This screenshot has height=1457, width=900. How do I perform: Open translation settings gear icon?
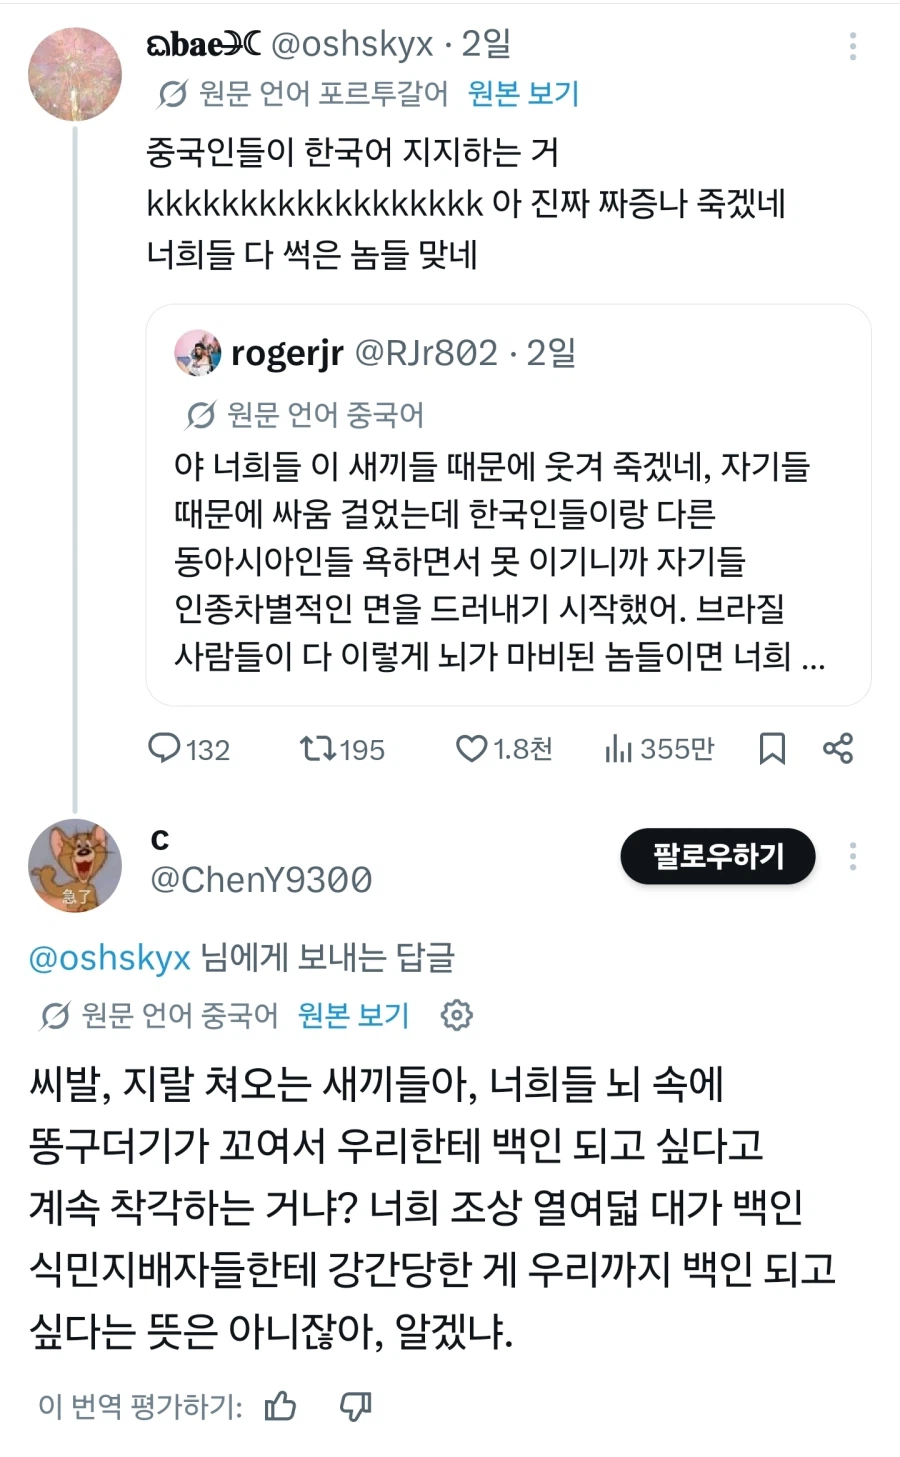456,1015
